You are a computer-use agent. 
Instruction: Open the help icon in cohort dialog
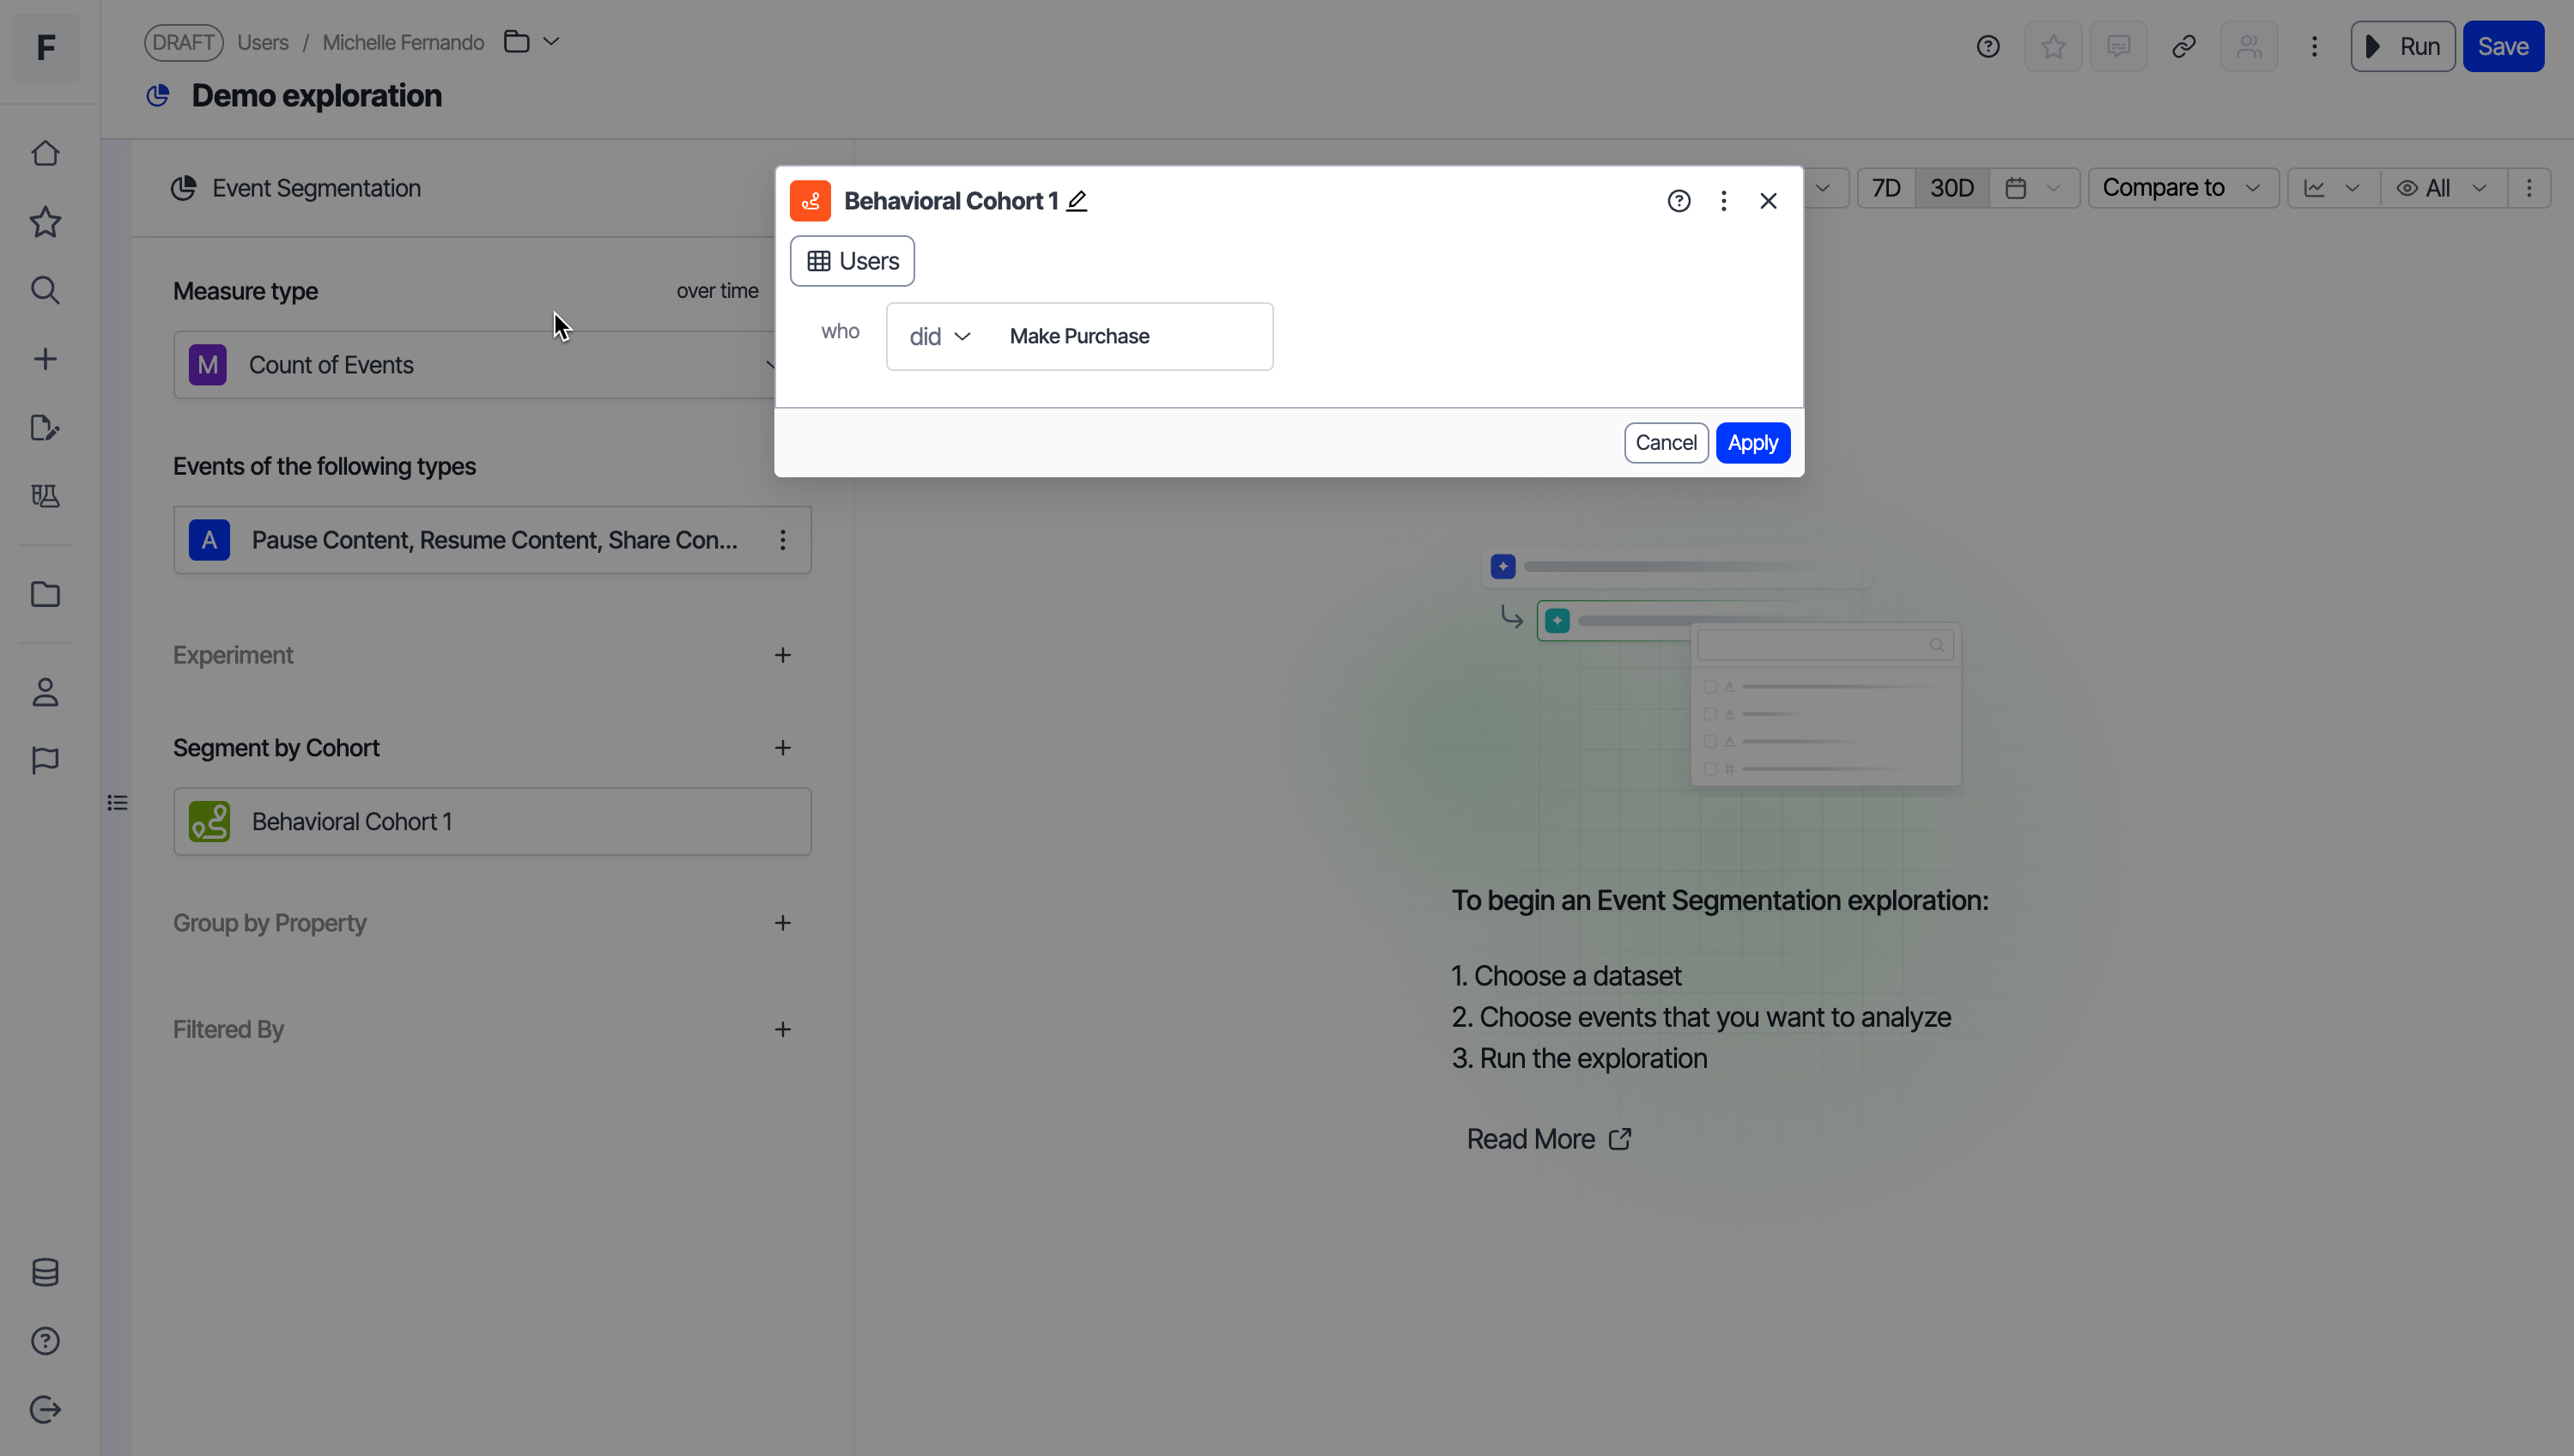click(1679, 201)
